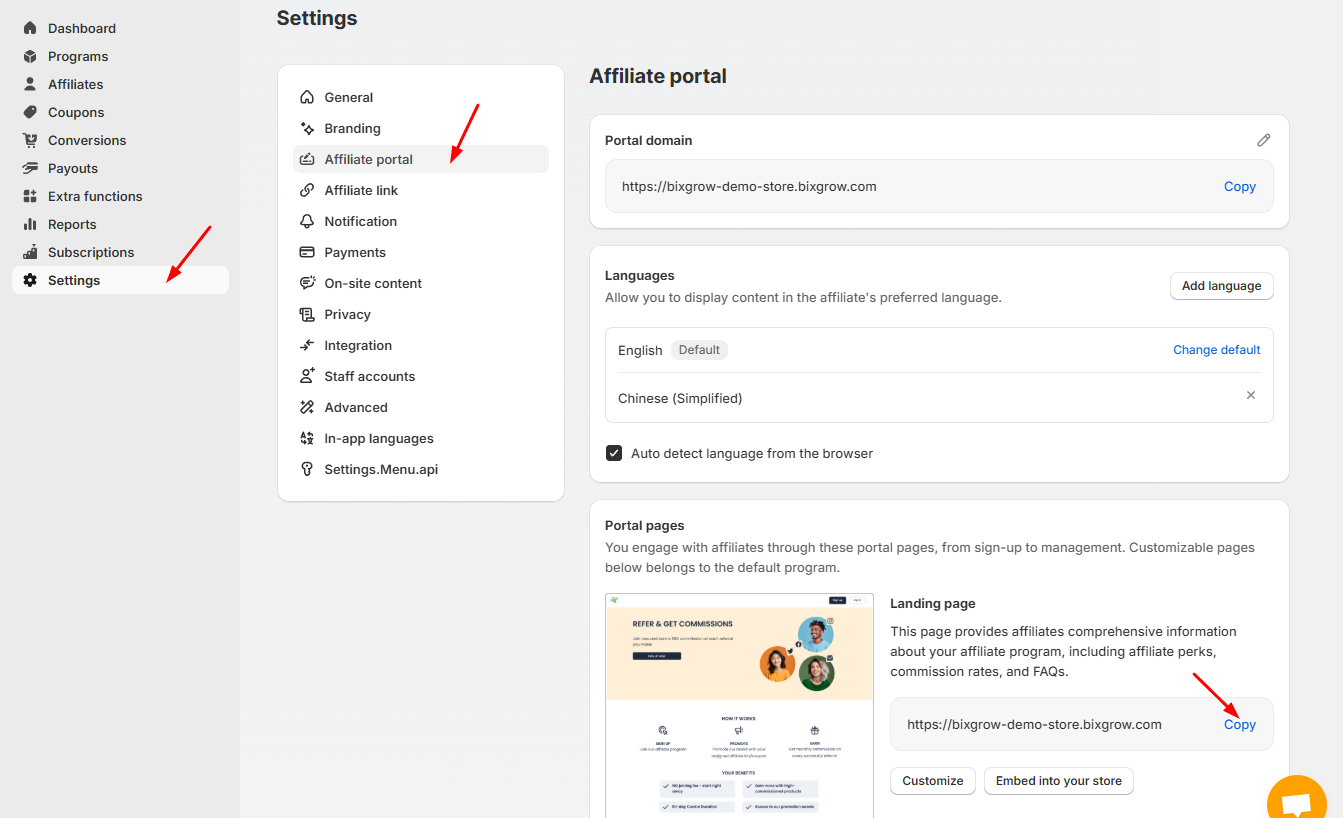The height and width of the screenshot is (818, 1343).
Task: Click the Conversions cart icon in sidebar
Action: (x=30, y=140)
